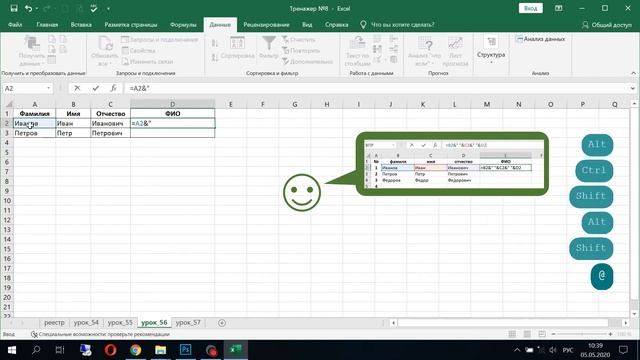Click Дополнительно advanced filter command
The width and height of the screenshot is (640, 360).
pyautogui.click(x=308, y=62)
